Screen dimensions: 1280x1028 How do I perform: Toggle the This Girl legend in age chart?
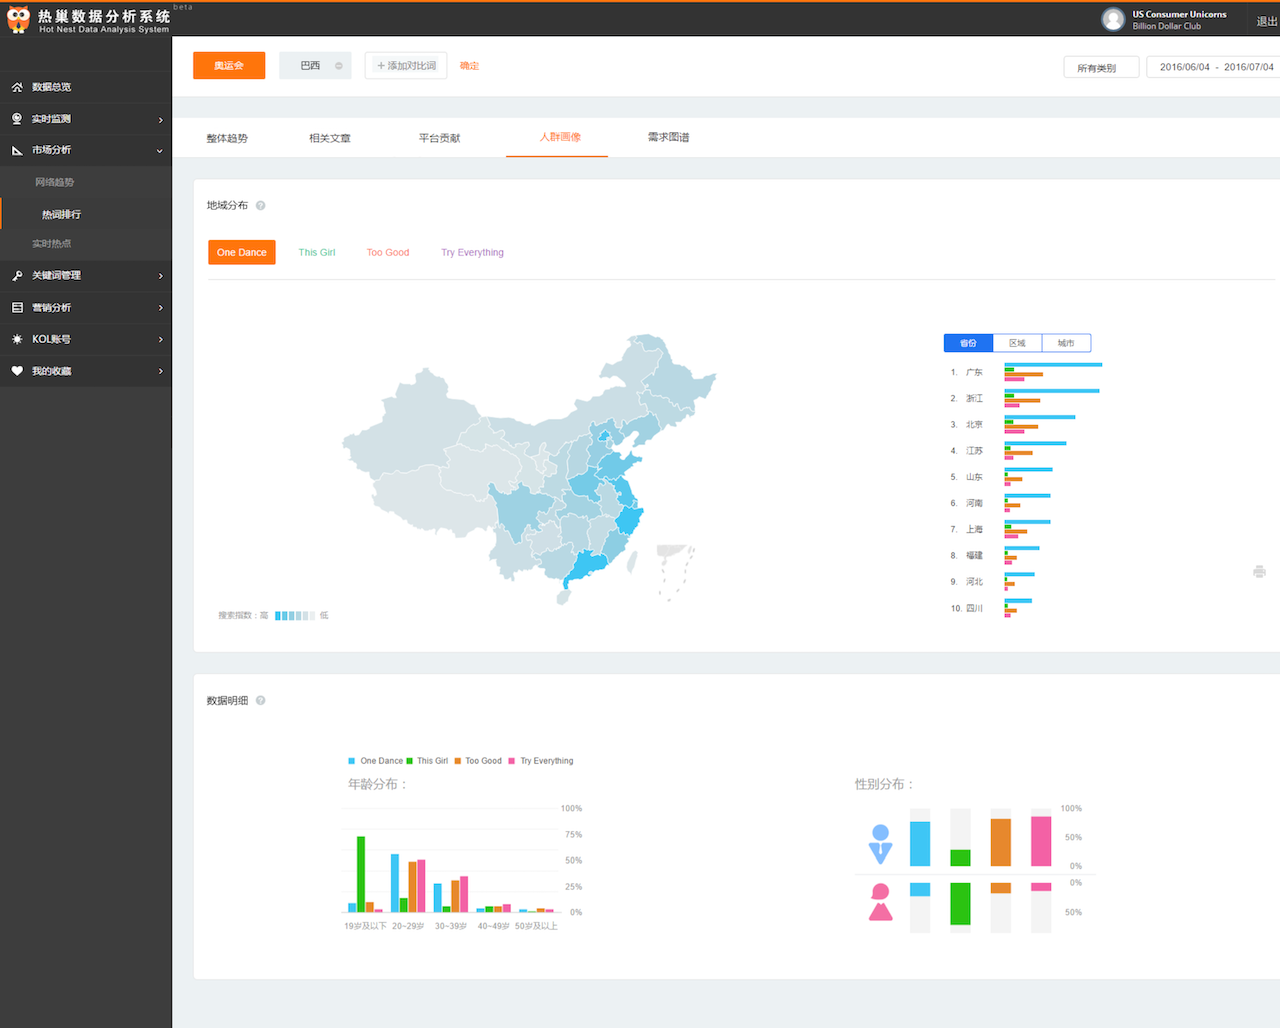click(427, 761)
